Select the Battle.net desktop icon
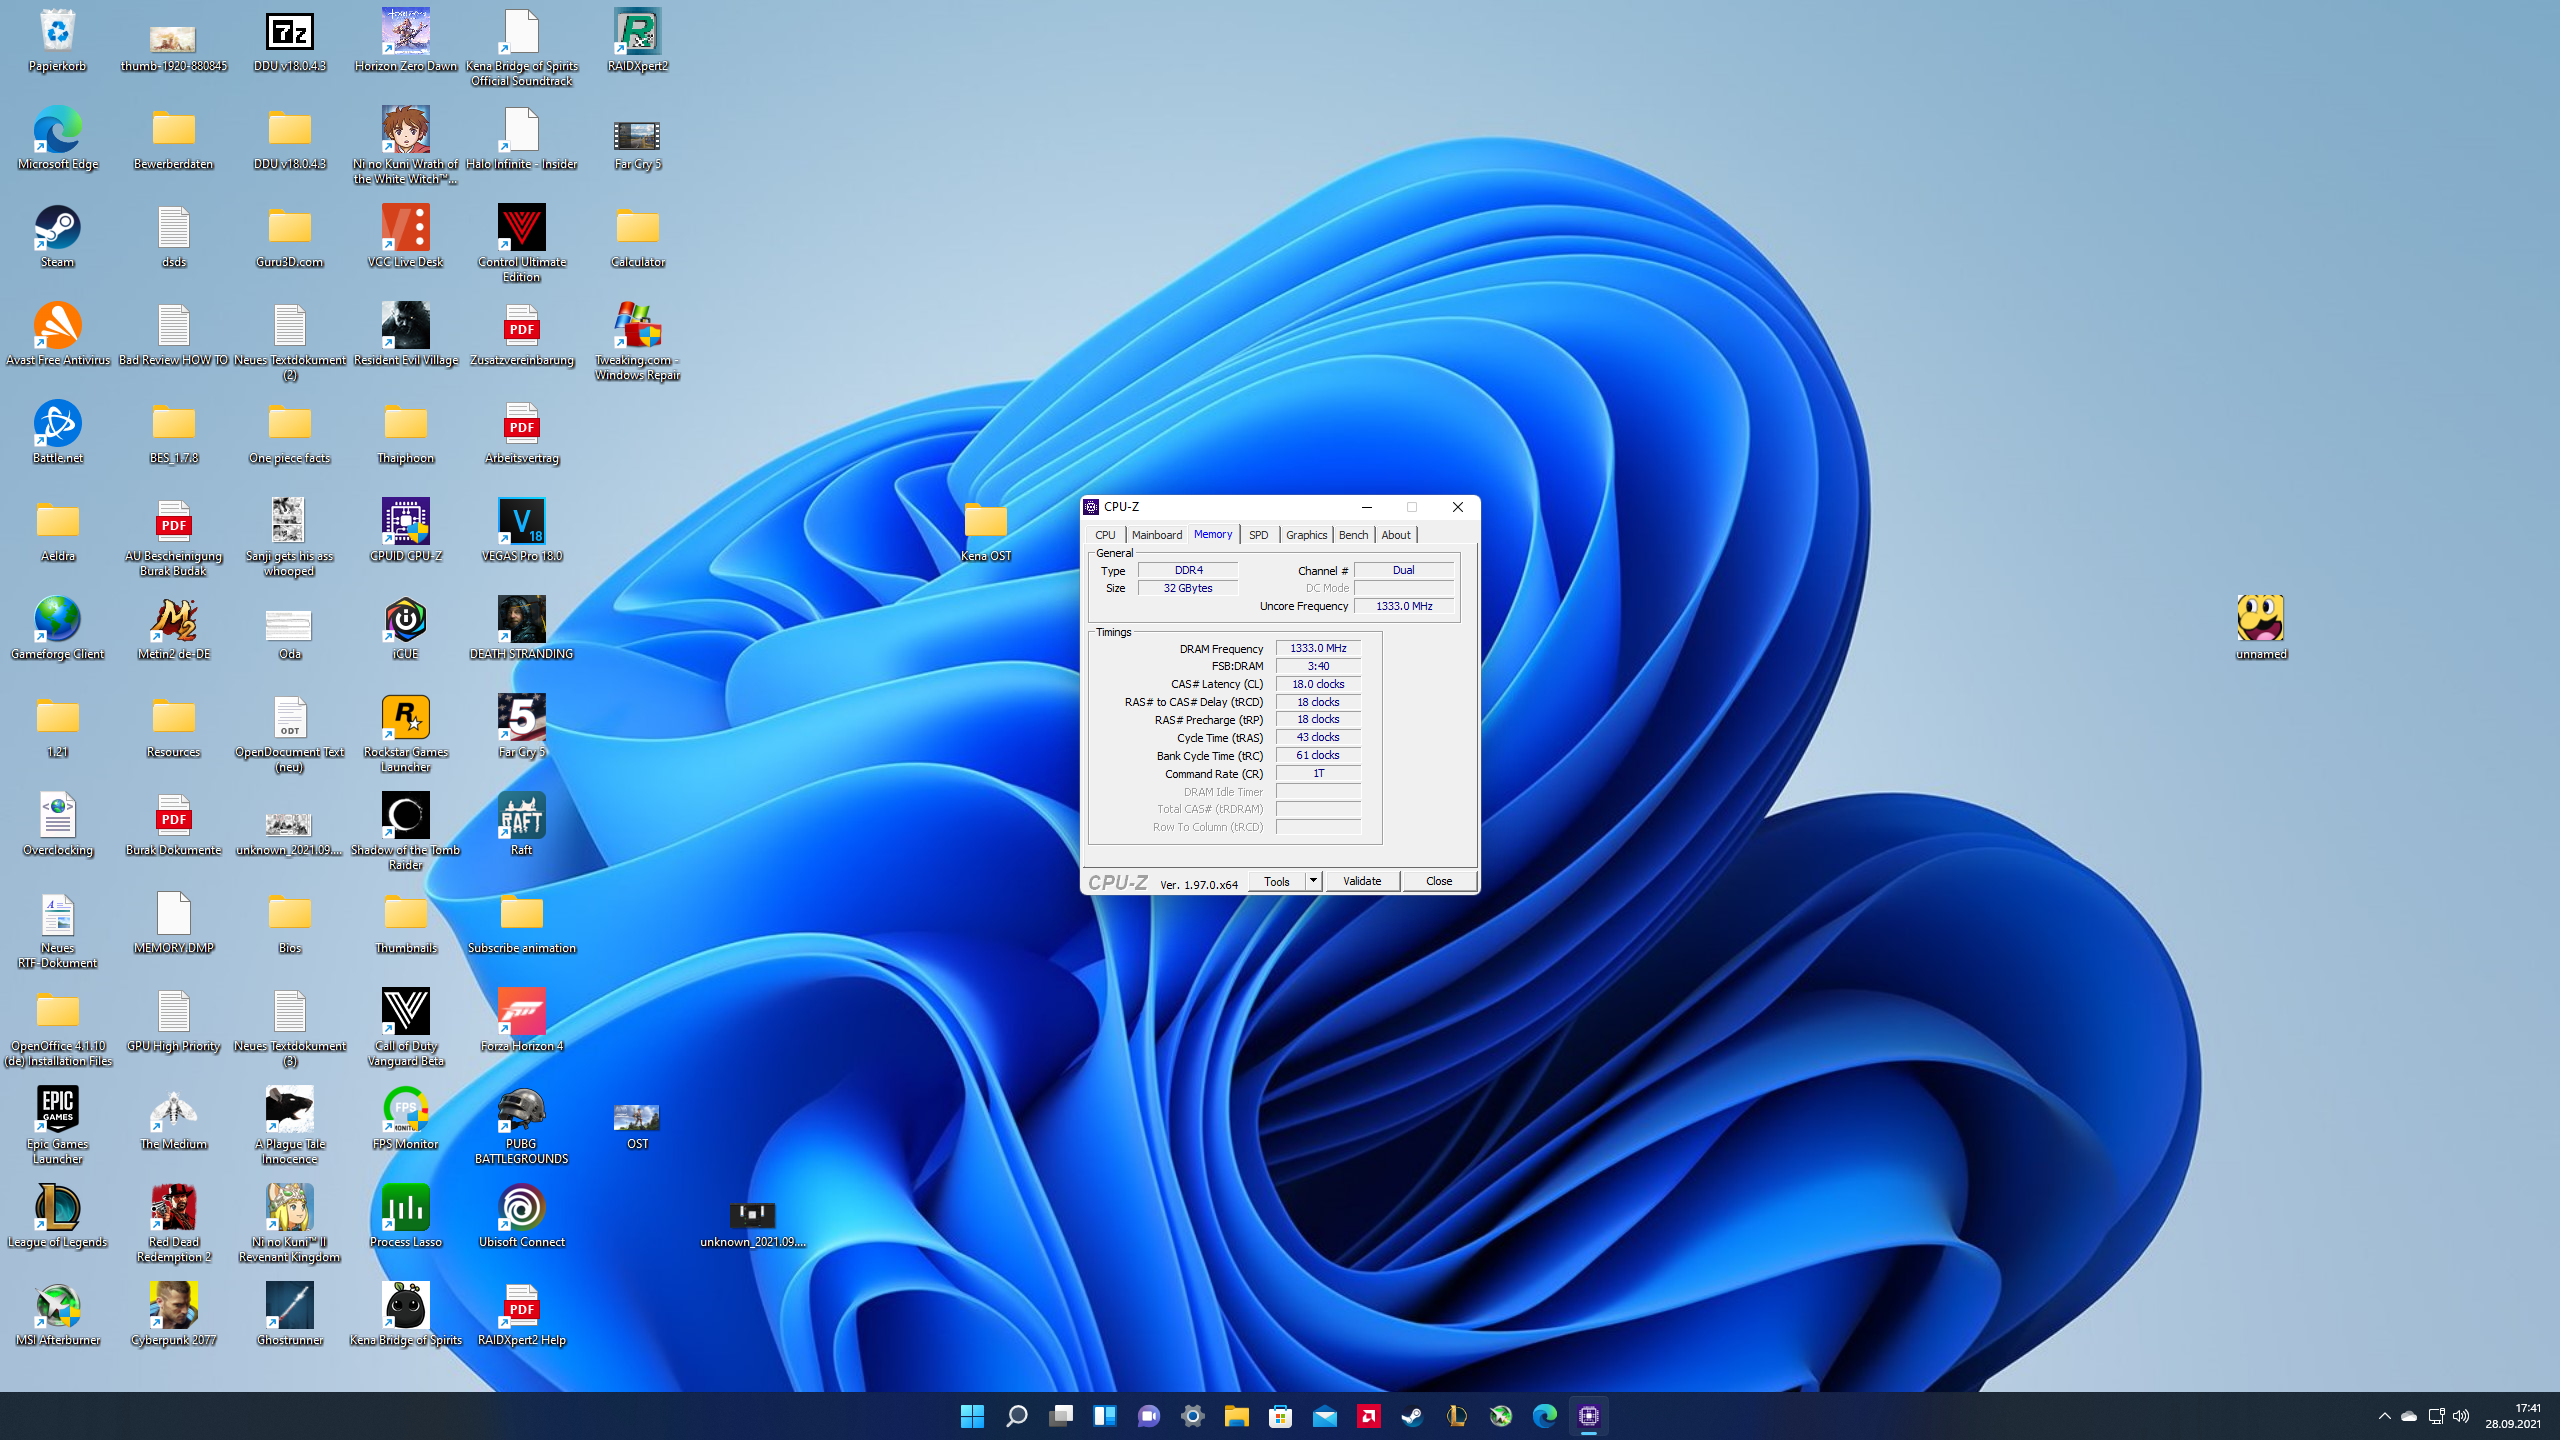Viewport: 2560px width, 1440px height. [x=57, y=425]
